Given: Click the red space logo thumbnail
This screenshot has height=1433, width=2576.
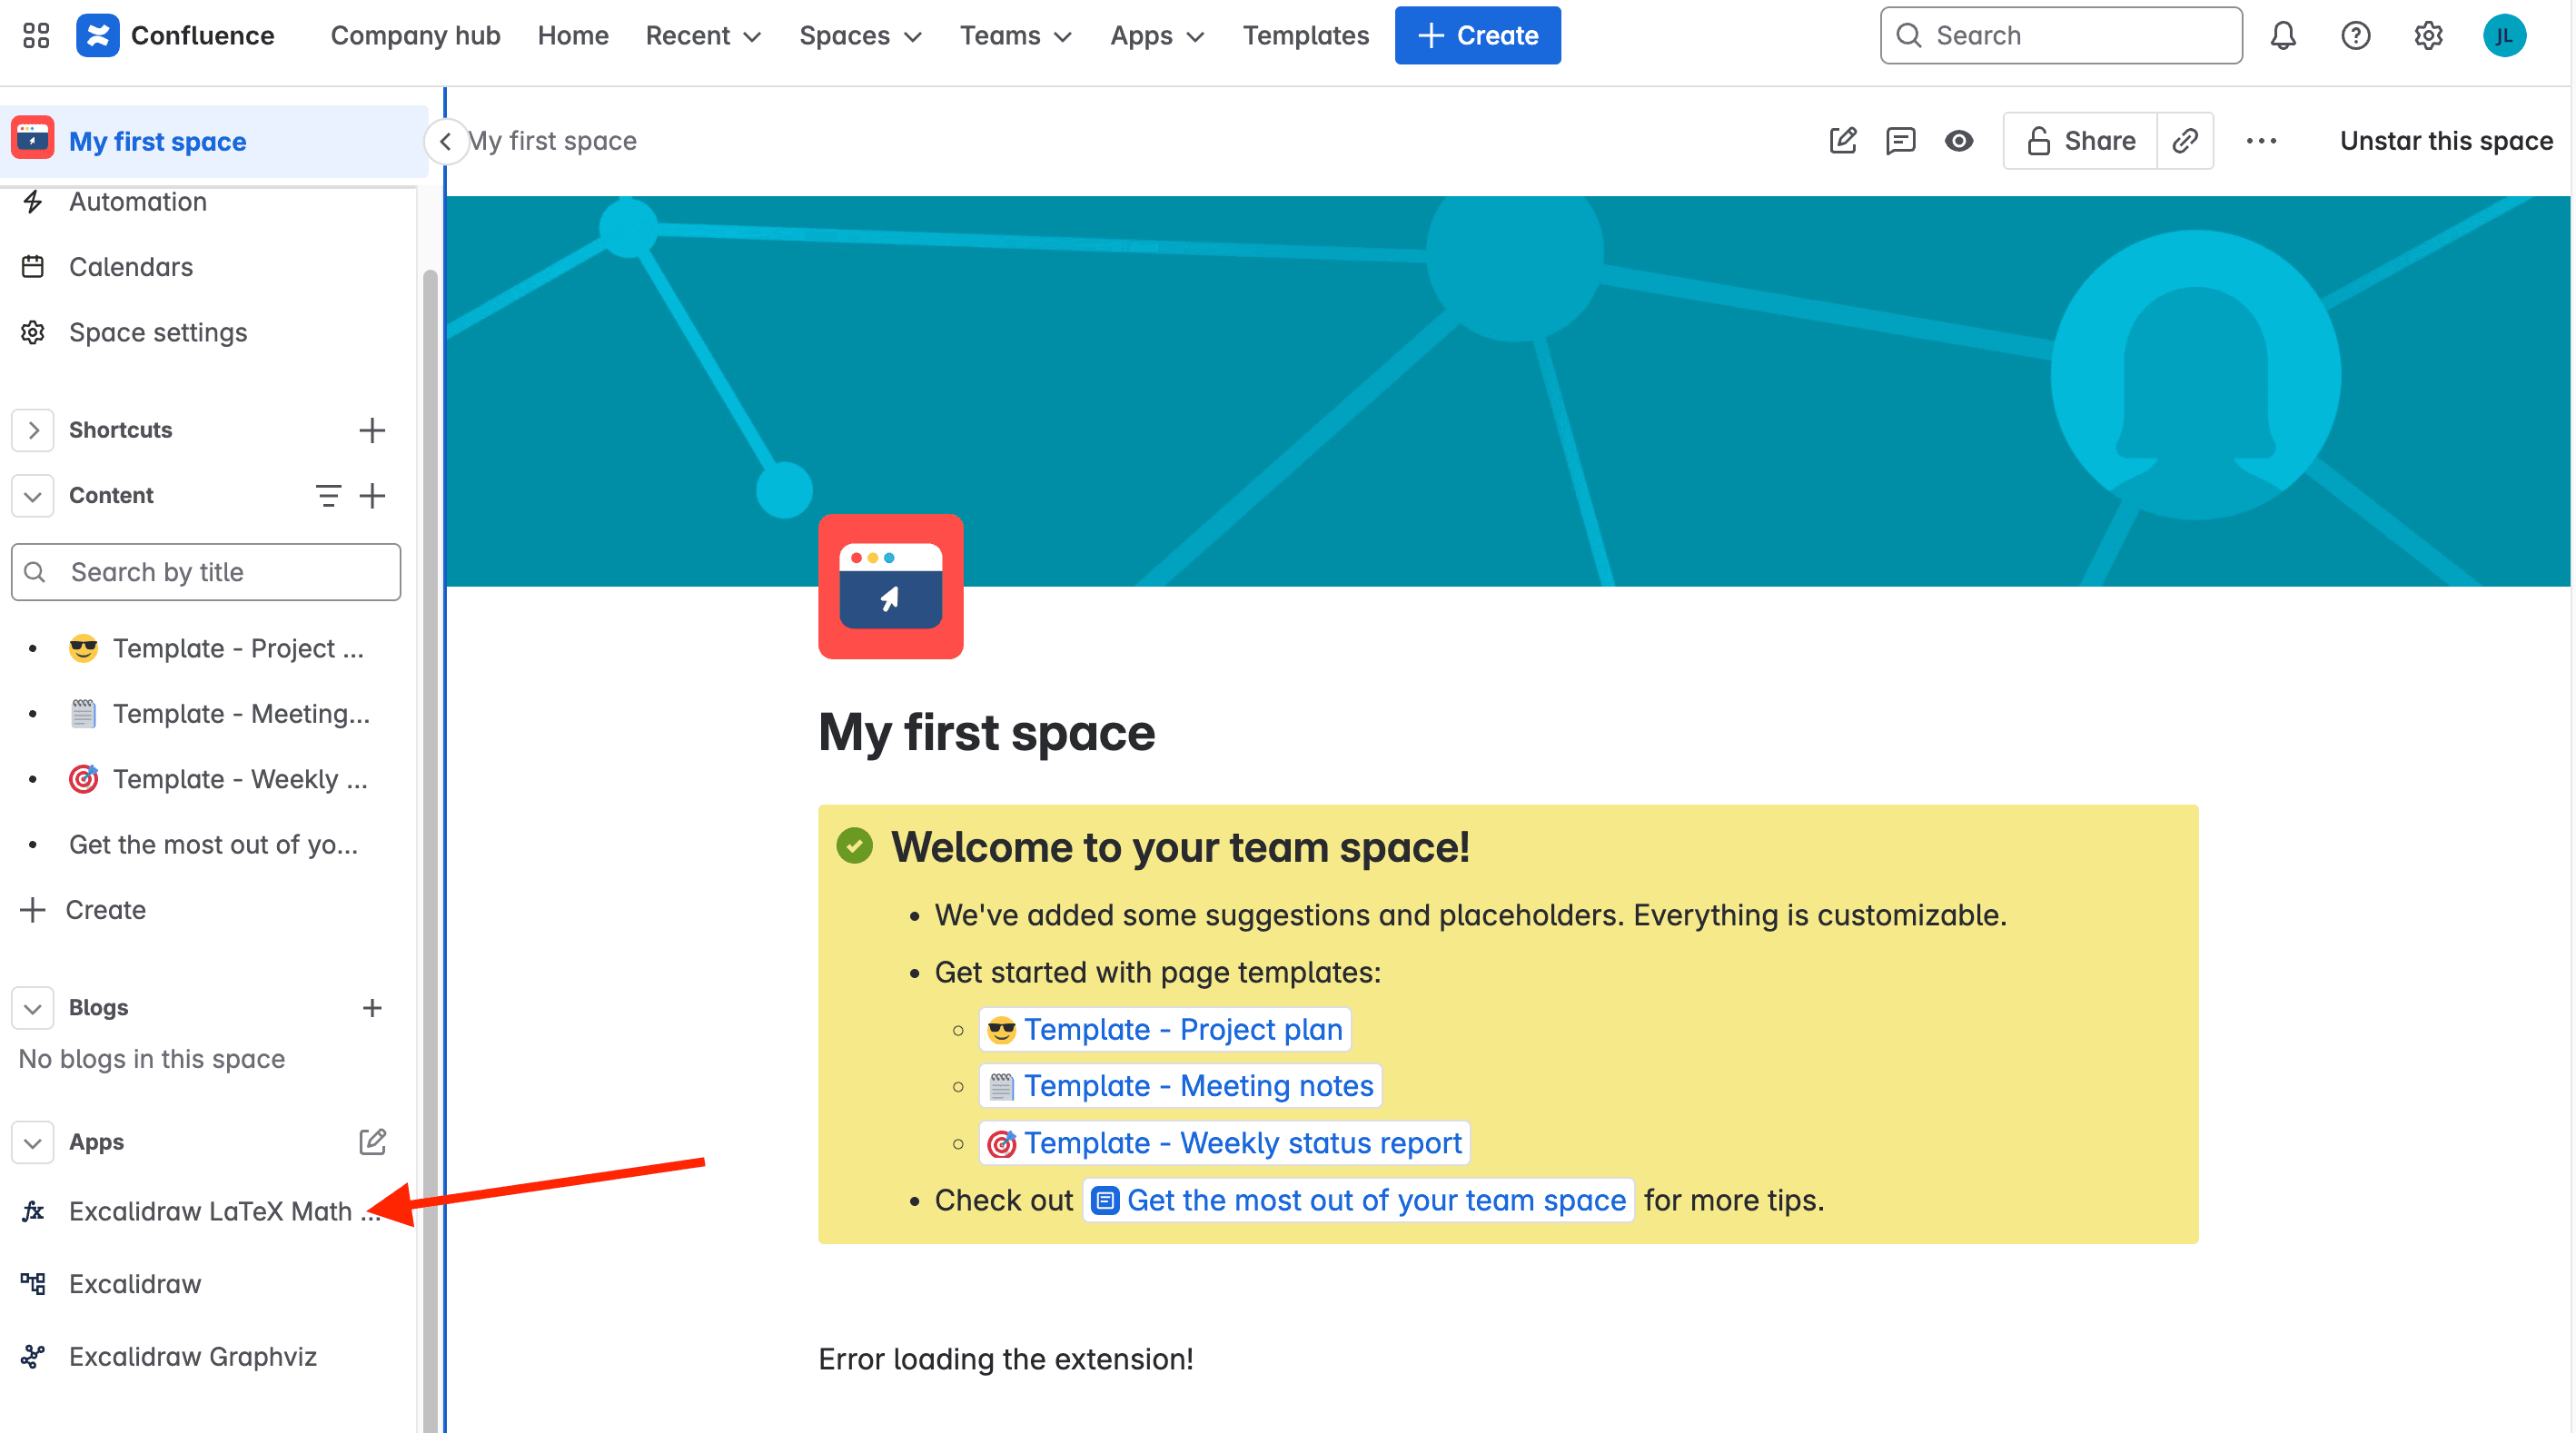Looking at the screenshot, I should (890, 586).
